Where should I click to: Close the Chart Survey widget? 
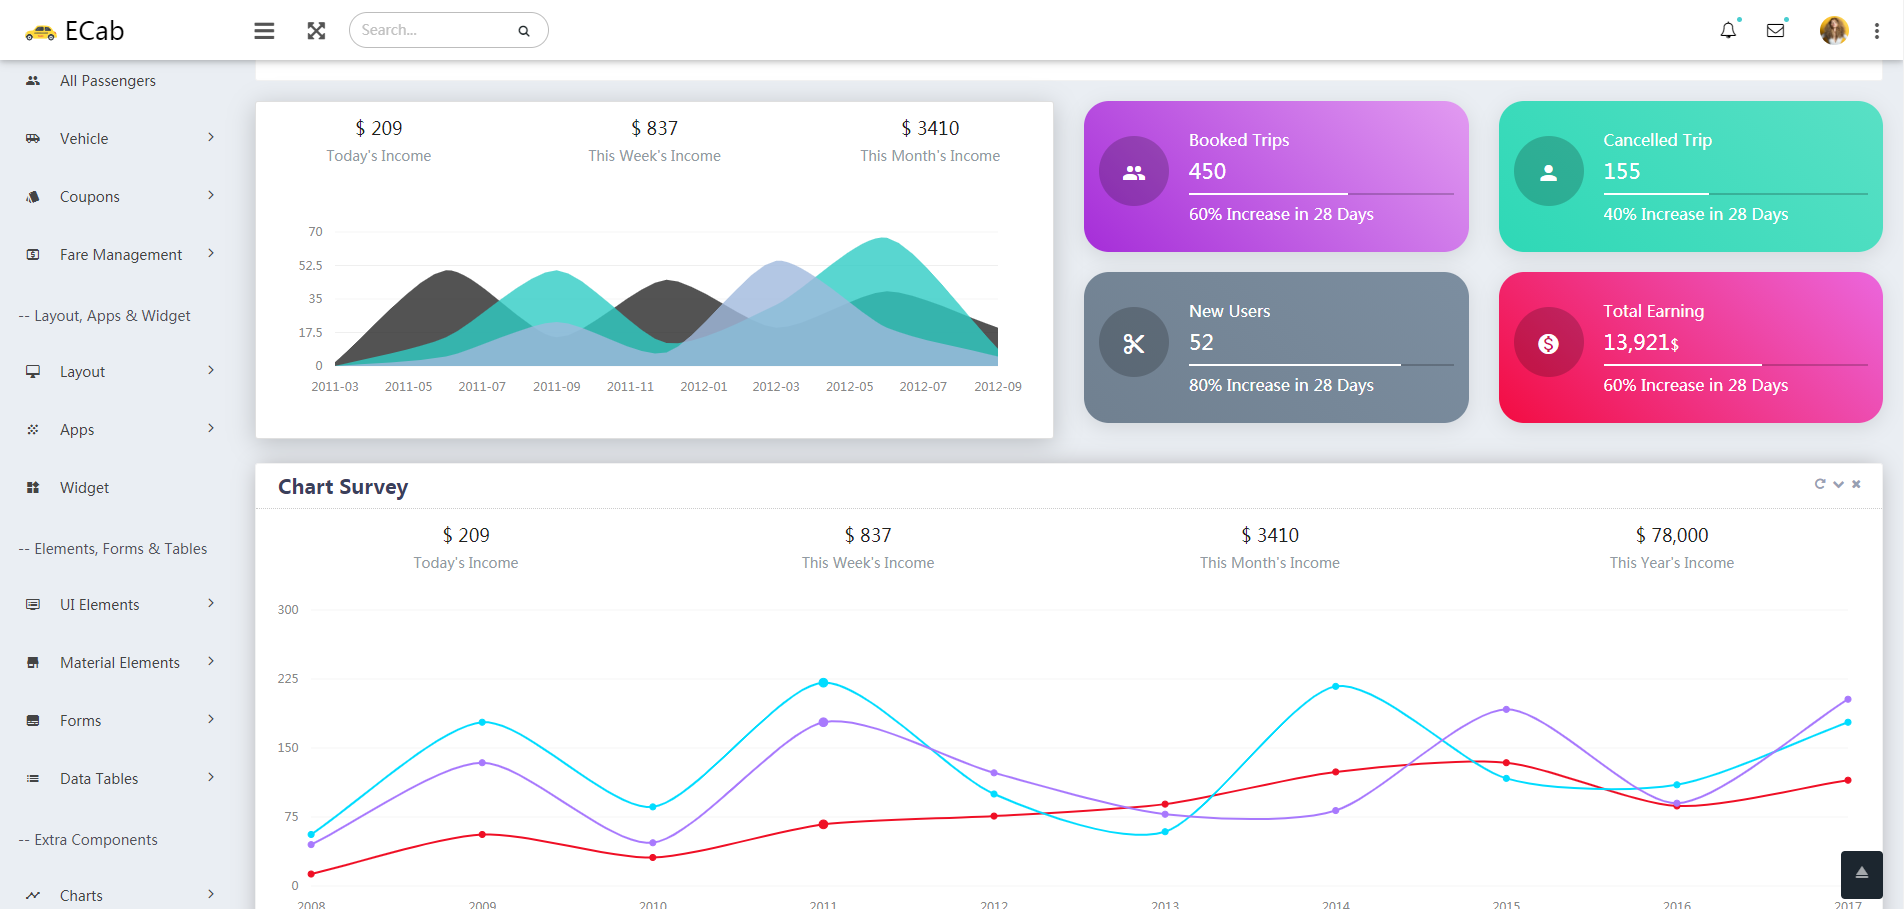tap(1856, 484)
